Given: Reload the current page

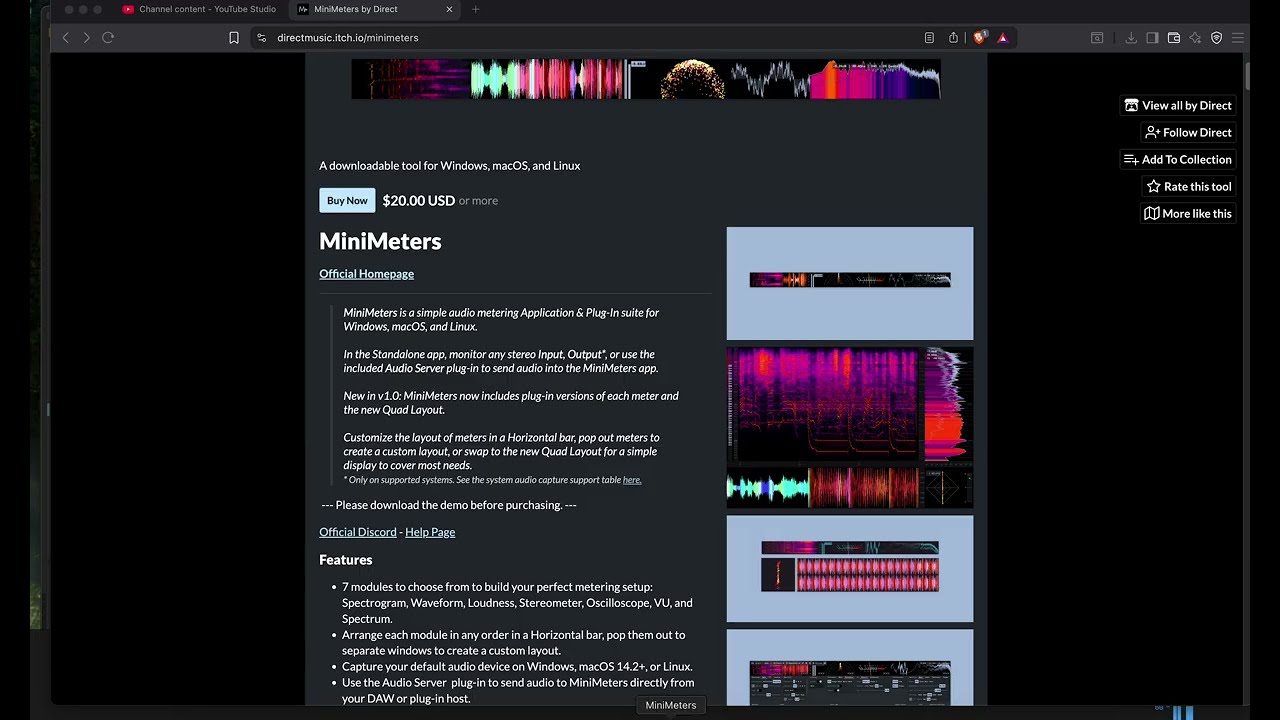Looking at the screenshot, I should point(108,38).
